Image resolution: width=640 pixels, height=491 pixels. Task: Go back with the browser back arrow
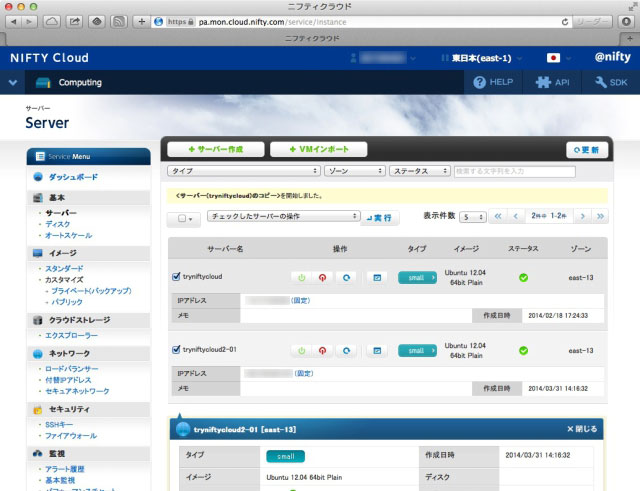[13, 22]
